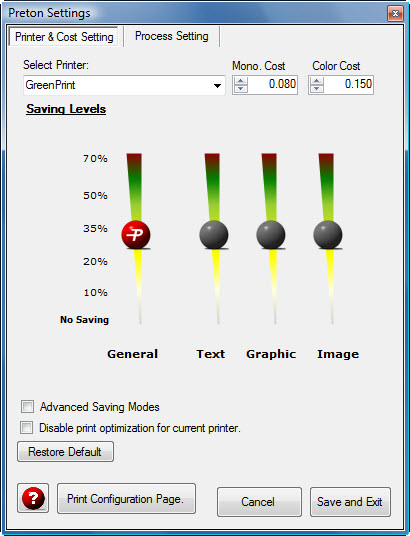Click the Cancel button
The image size is (410, 536).
pos(259,501)
